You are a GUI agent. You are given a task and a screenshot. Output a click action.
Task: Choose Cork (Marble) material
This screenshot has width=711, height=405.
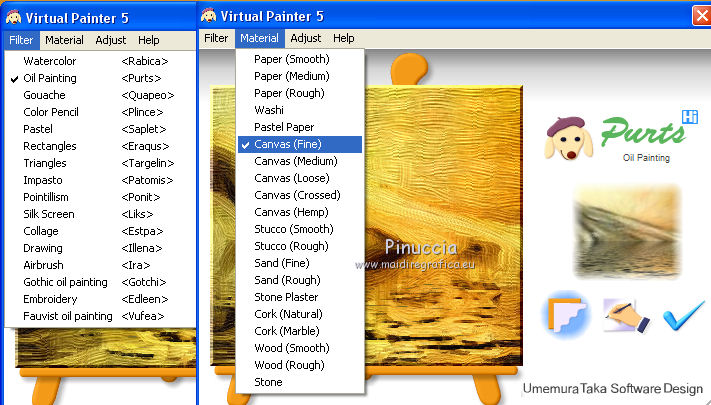[x=300, y=331]
